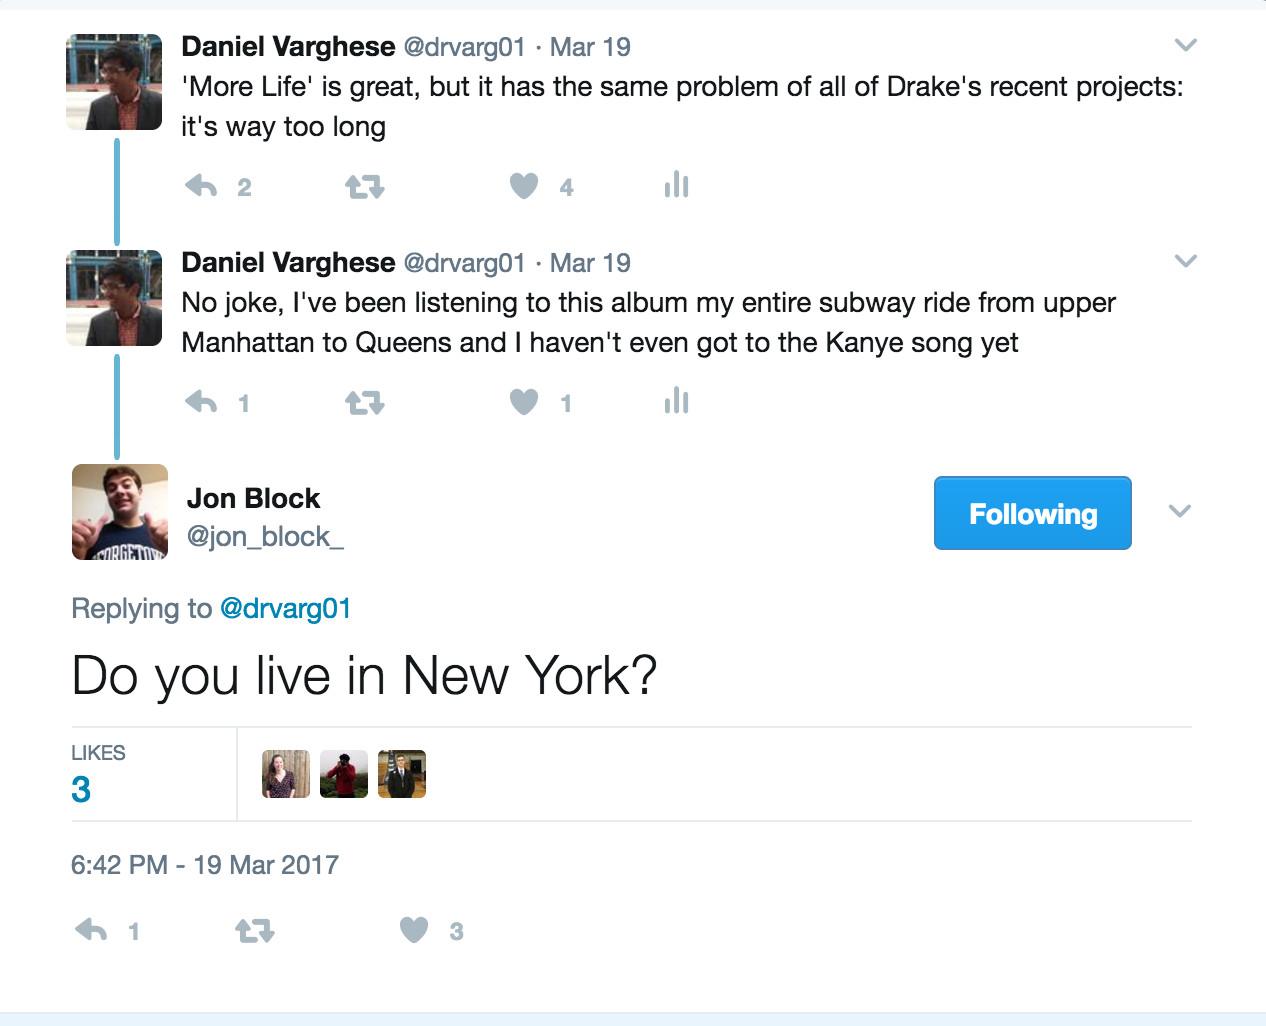Screen dimensions: 1266x1026
Task: Like the 'More Life' is great tweet
Action: [524, 186]
